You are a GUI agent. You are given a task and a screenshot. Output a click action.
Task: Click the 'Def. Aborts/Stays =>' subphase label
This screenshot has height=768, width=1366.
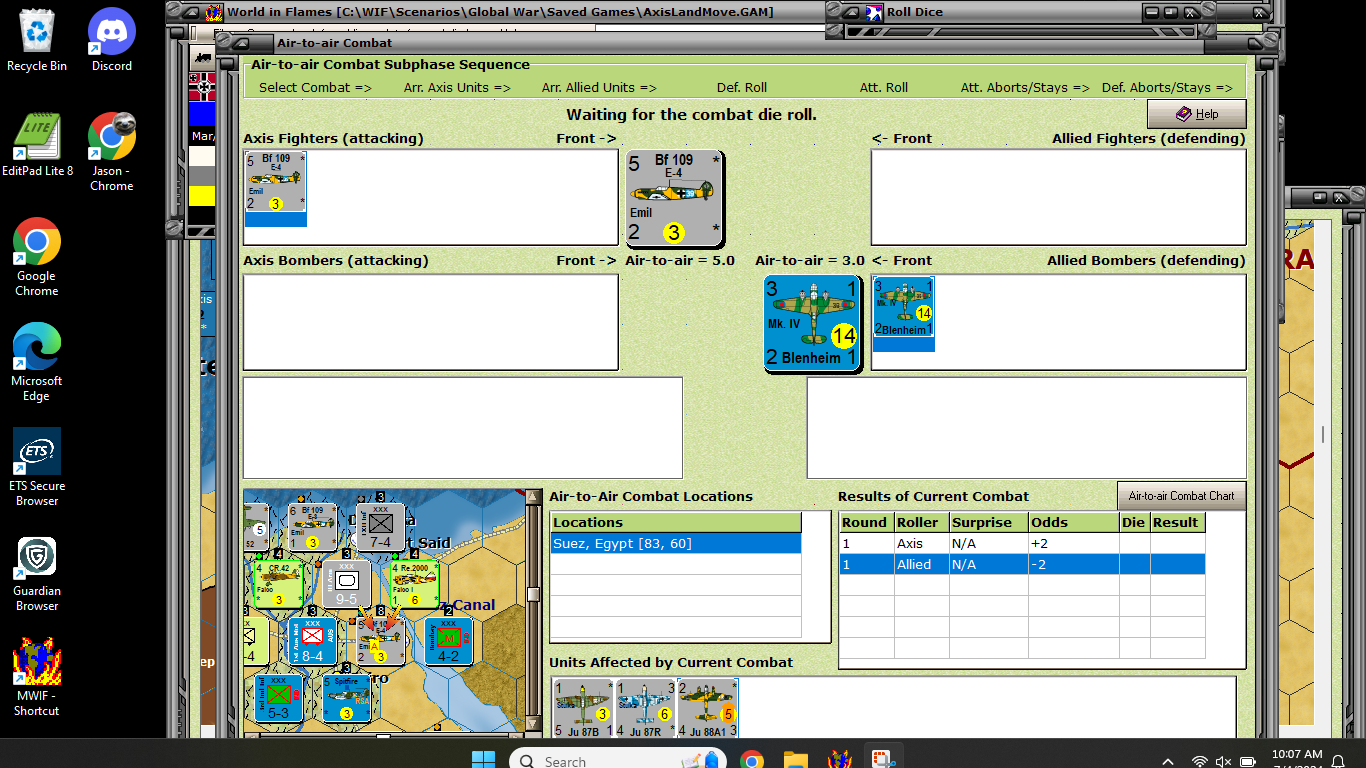coord(1167,87)
